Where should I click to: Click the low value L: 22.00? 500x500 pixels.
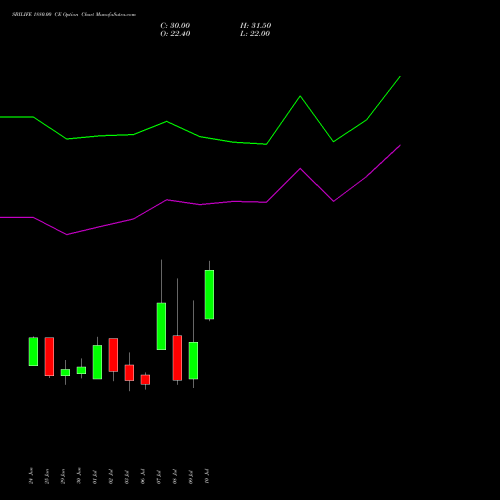pos(255,34)
